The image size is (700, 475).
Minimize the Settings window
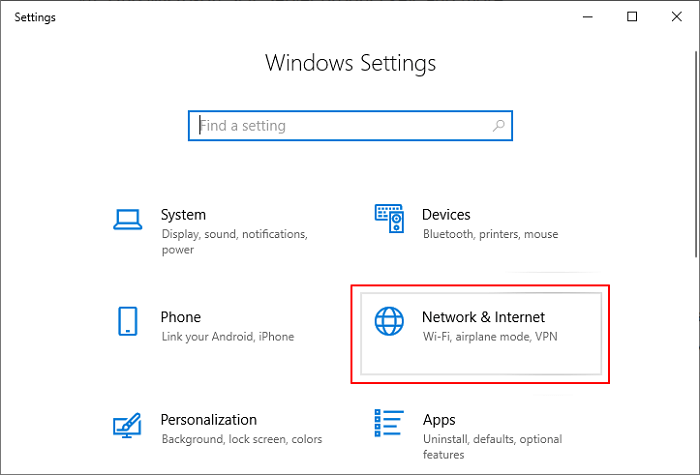coord(587,17)
